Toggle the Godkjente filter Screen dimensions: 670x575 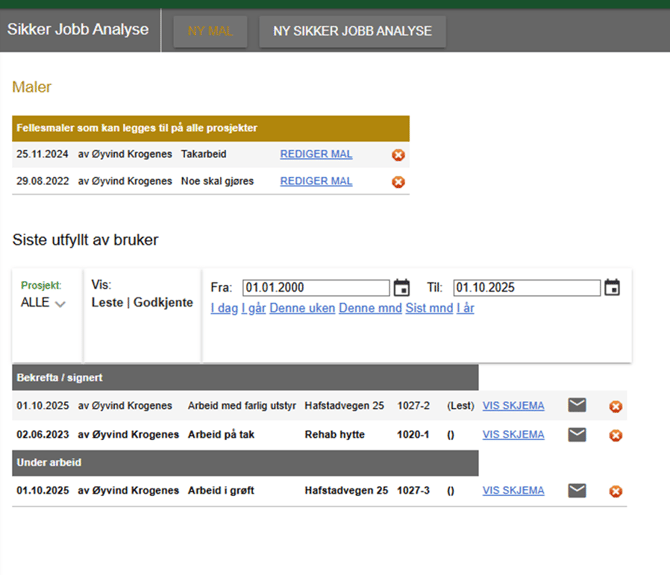[x=163, y=302]
